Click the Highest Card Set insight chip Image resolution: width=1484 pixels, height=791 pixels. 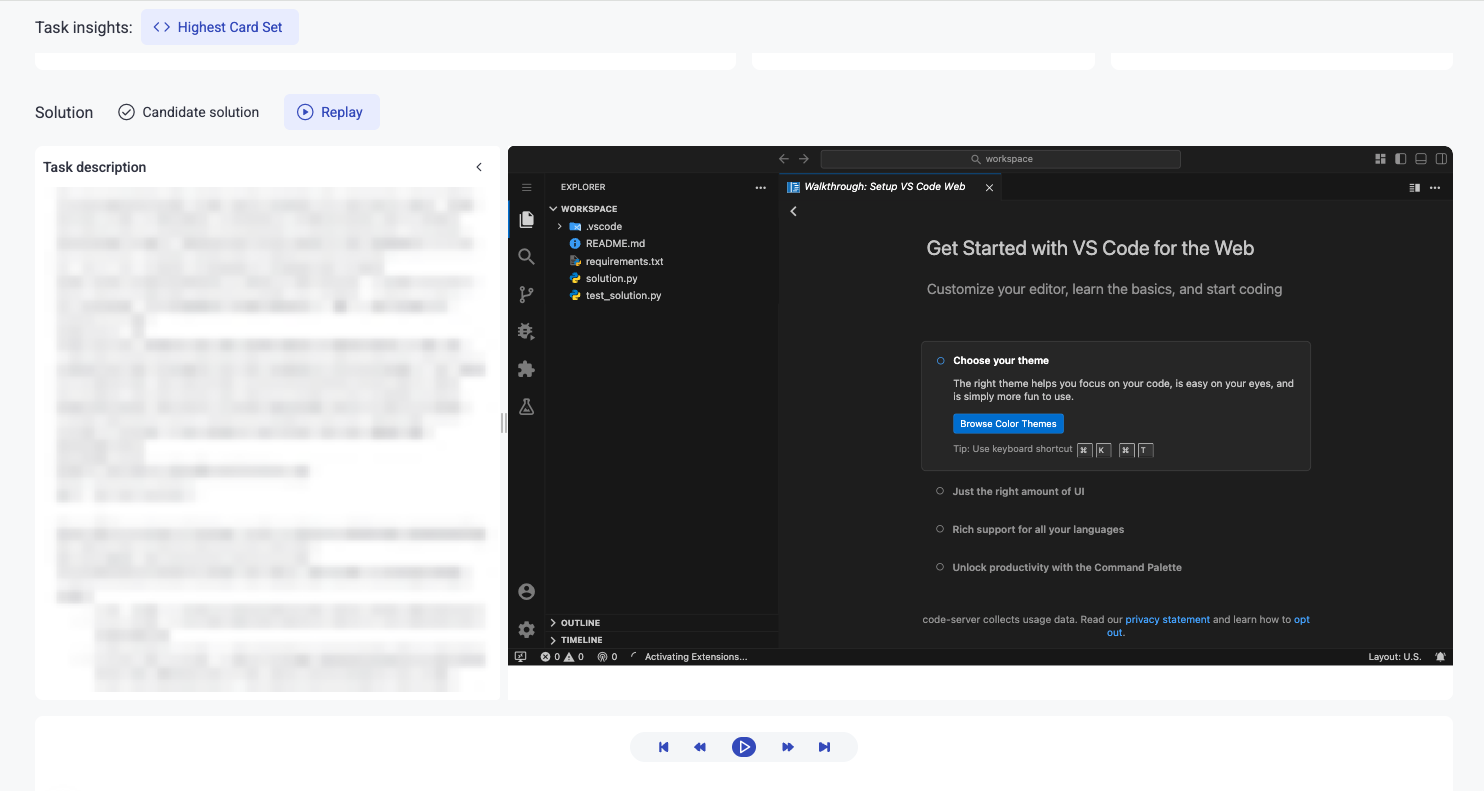click(219, 27)
